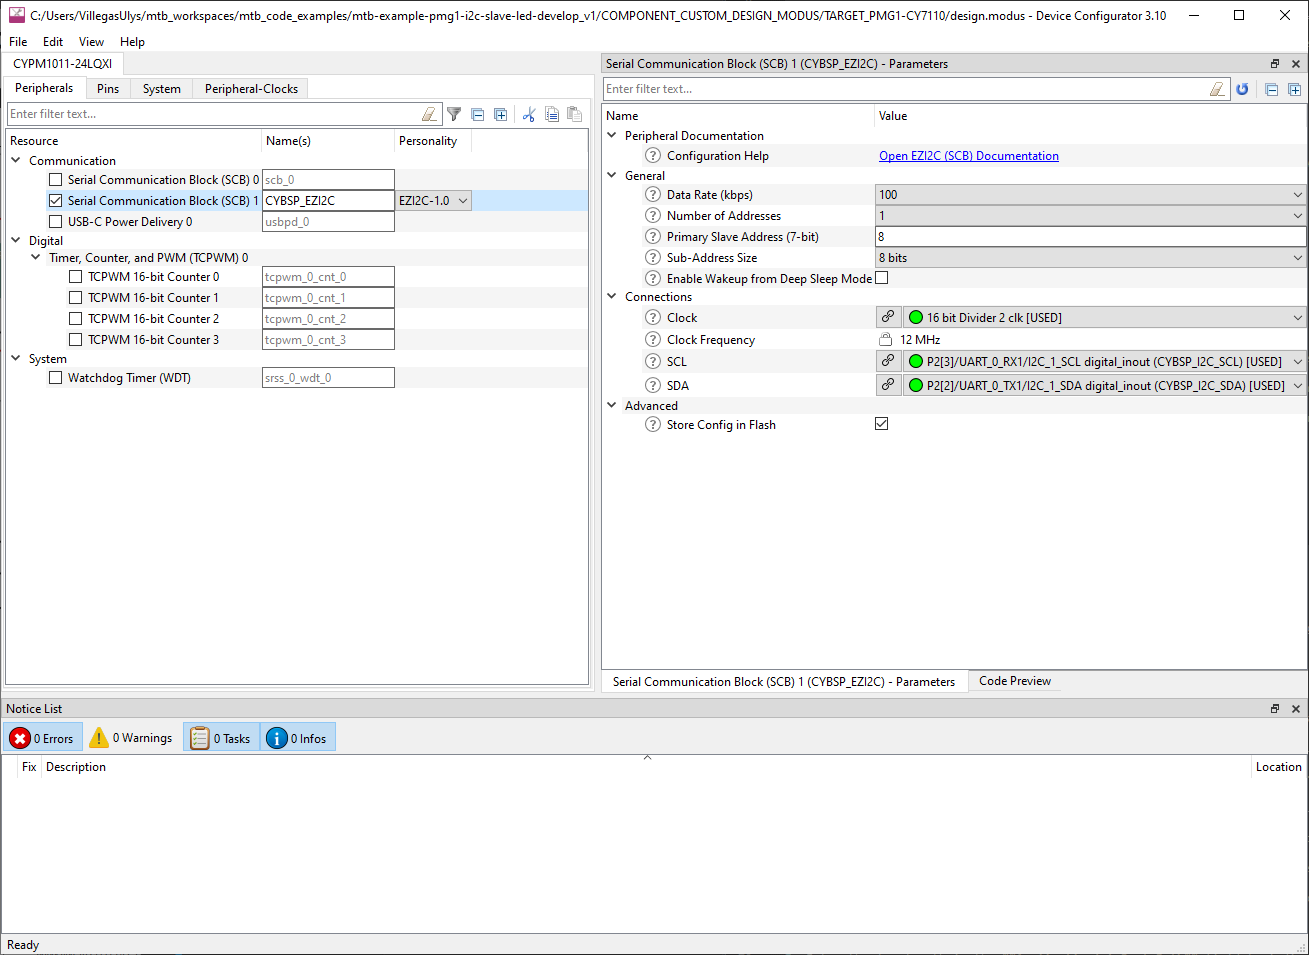Viewport: 1309px width, 955px height.
Task: Open help for Primary Slave Address parameter
Action: [653, 237]
